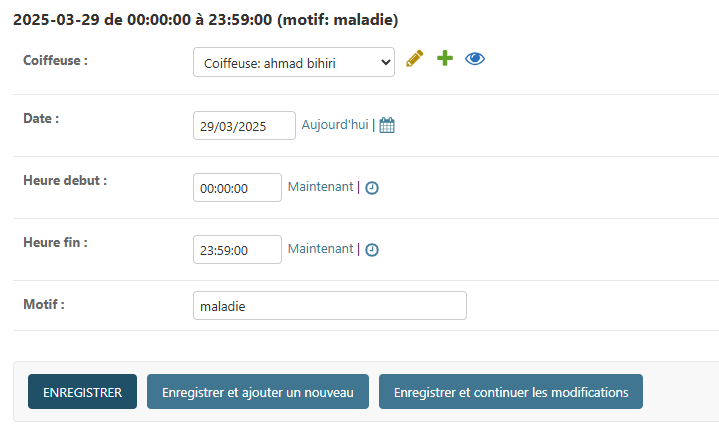View selected coiffeuse with the eye icon
The image size is (719, 447).
(x=475, y=60)
